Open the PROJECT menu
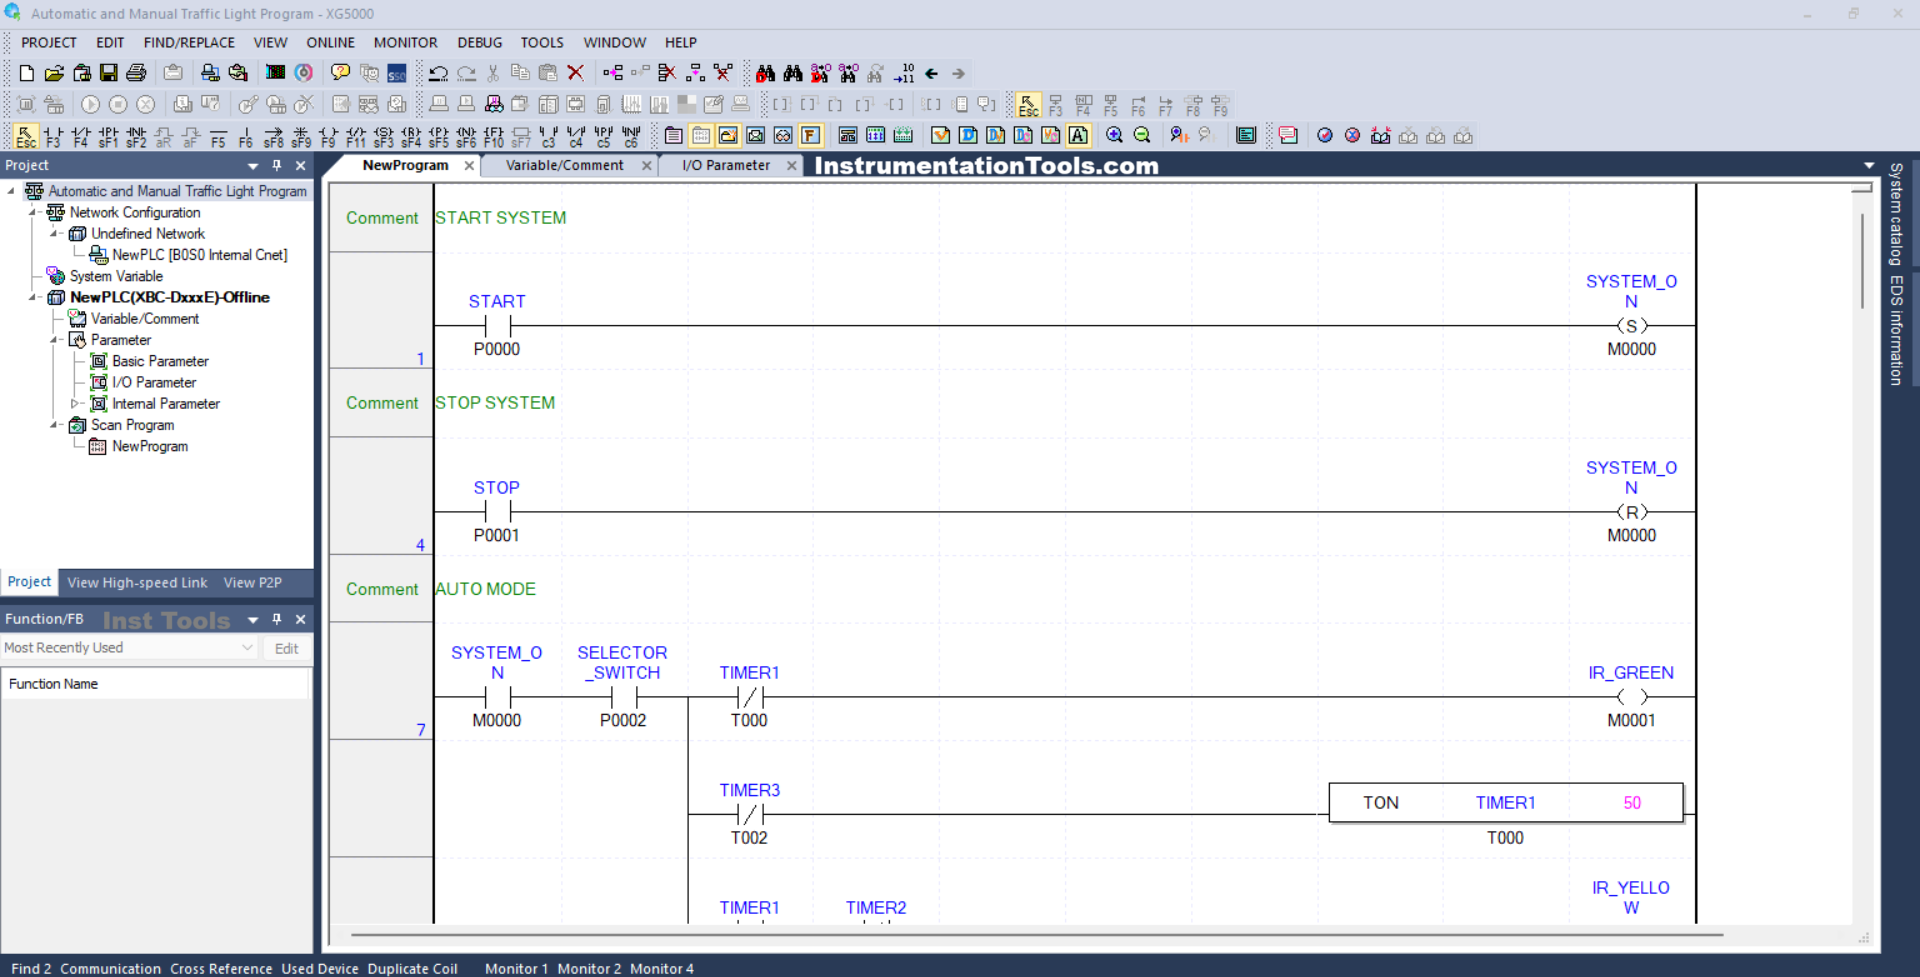 [49, 43]
